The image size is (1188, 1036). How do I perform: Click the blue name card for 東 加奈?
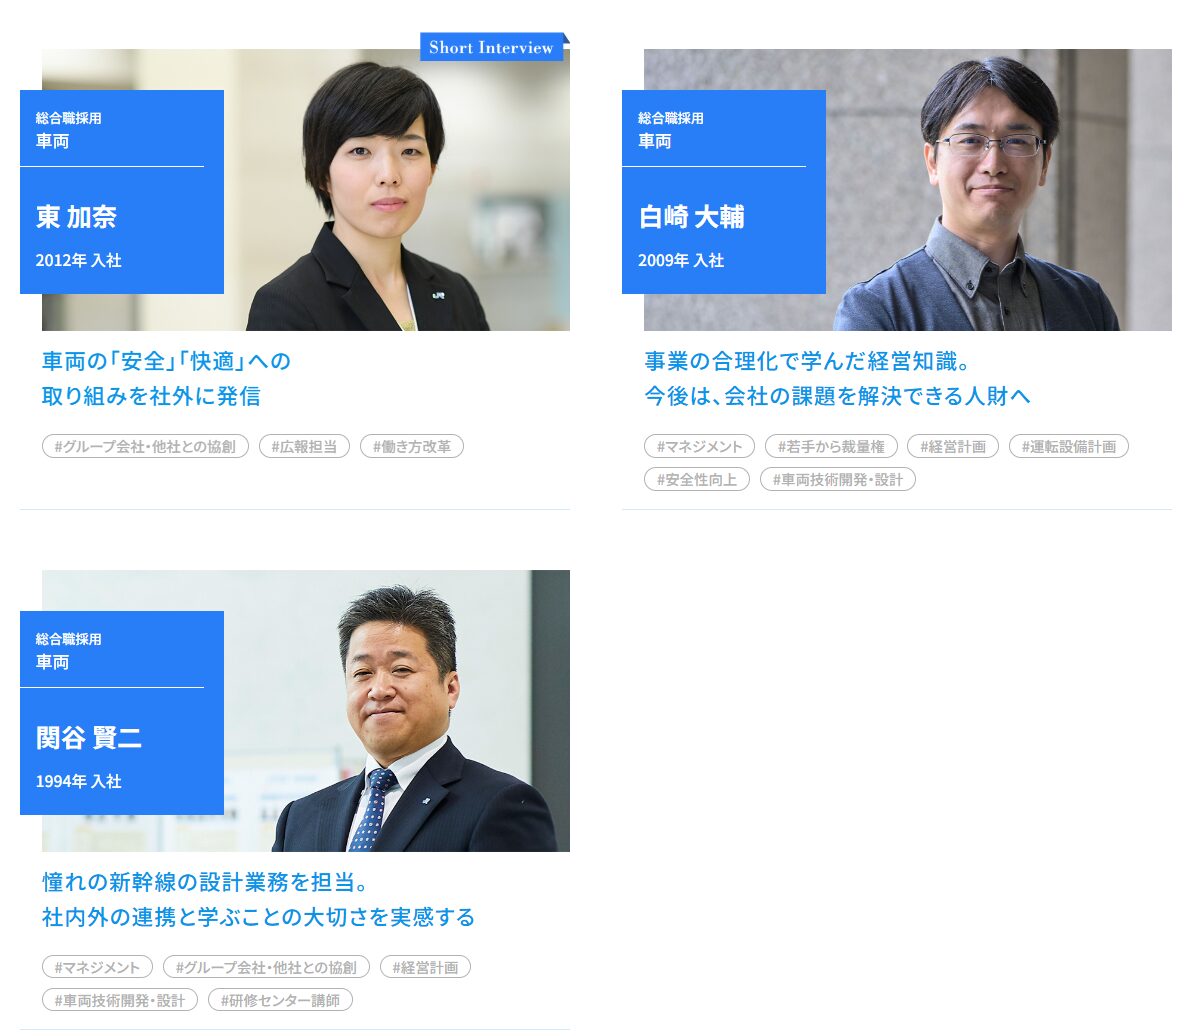point(122,192)
